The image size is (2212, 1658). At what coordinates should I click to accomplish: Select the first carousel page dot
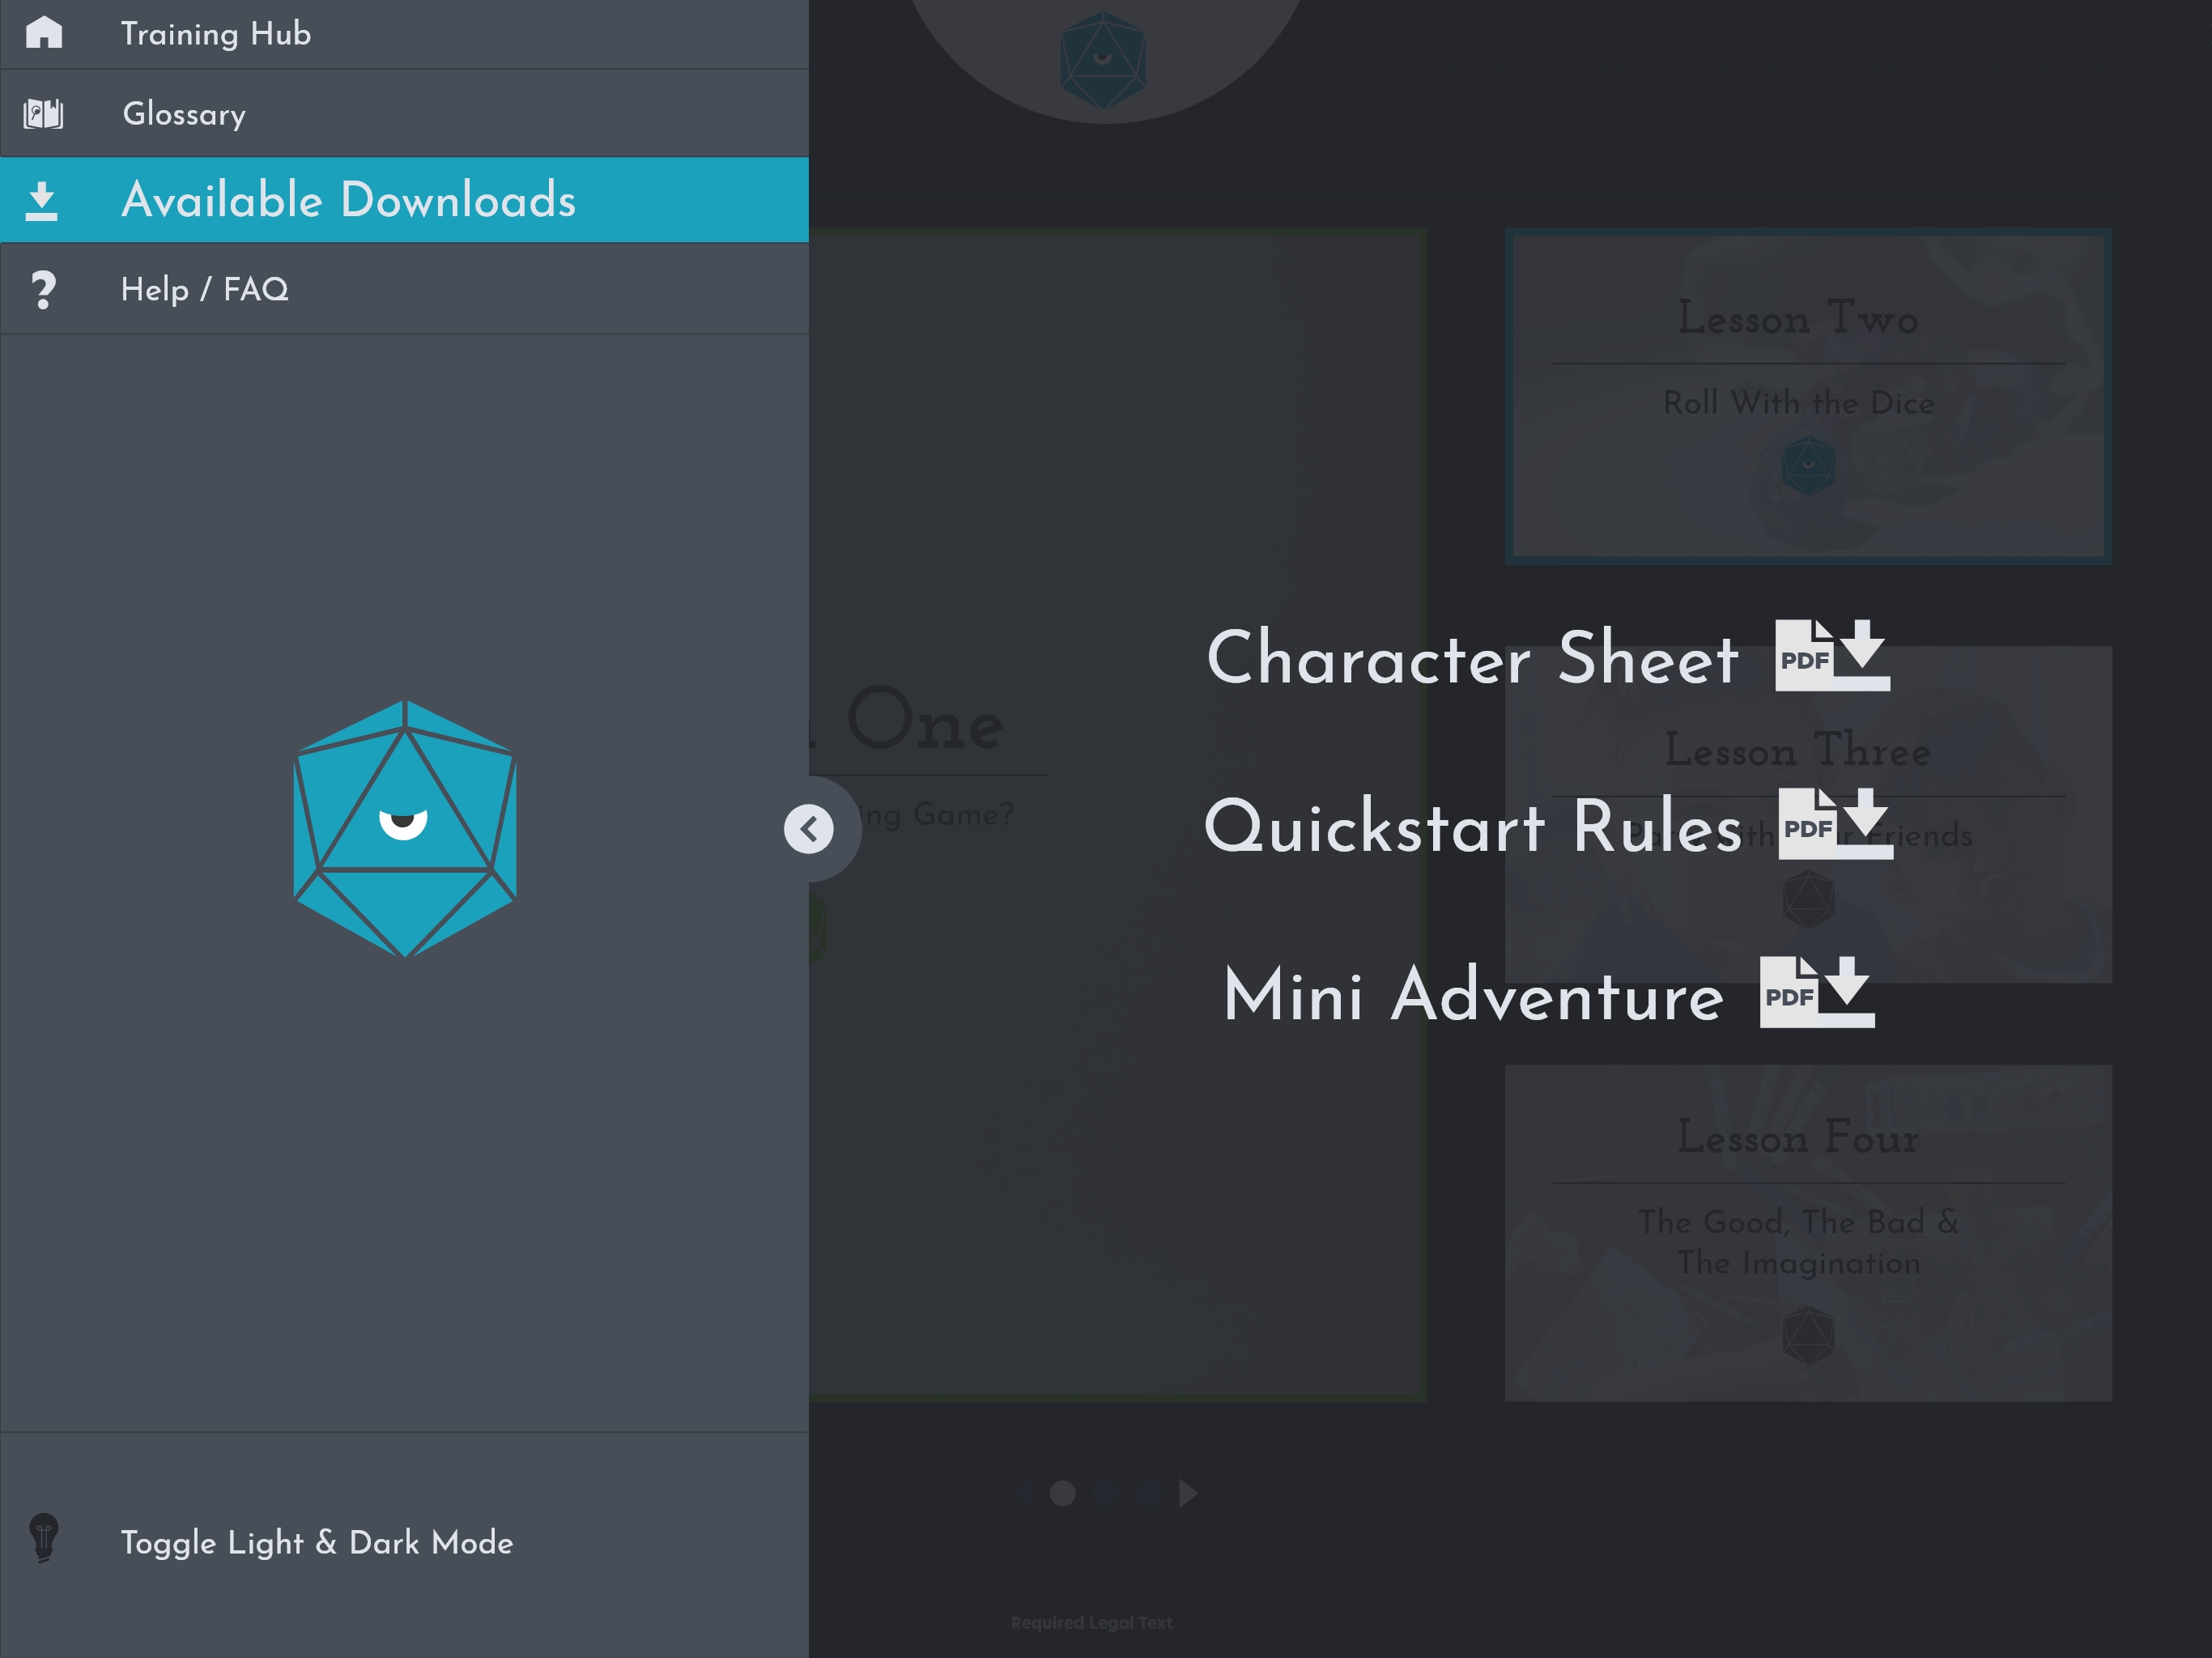pos(1062,1493)
